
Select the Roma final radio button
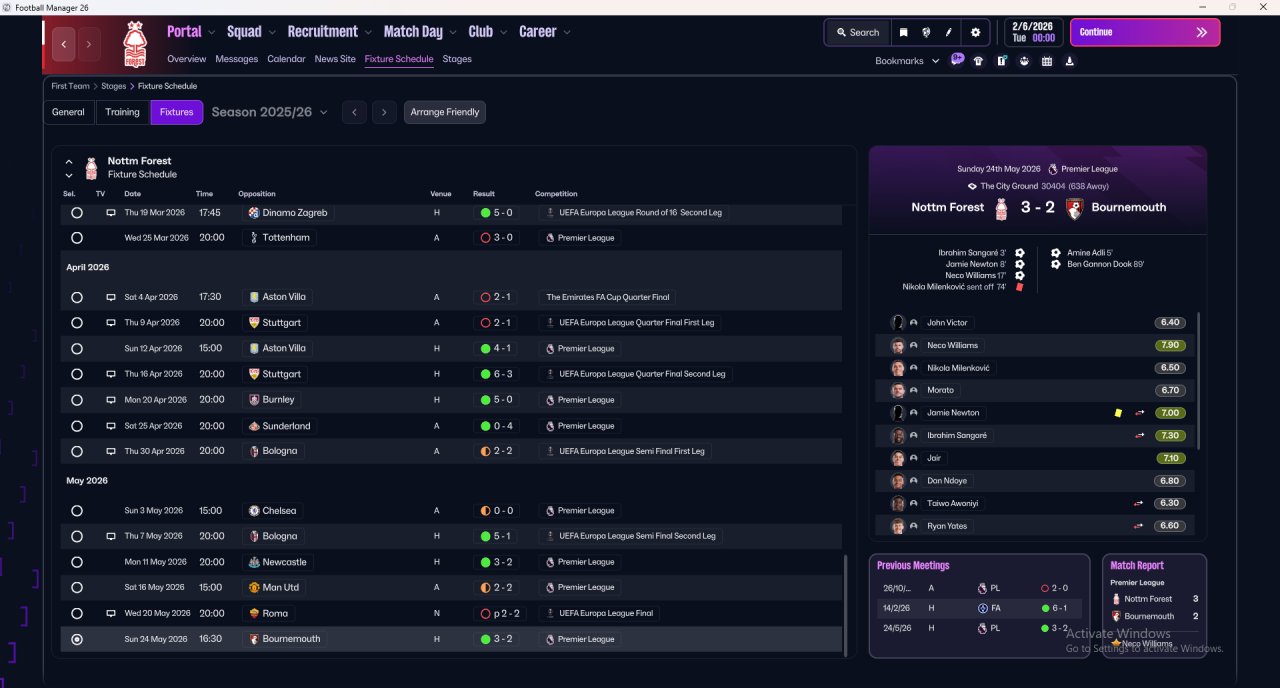[77, 613]
